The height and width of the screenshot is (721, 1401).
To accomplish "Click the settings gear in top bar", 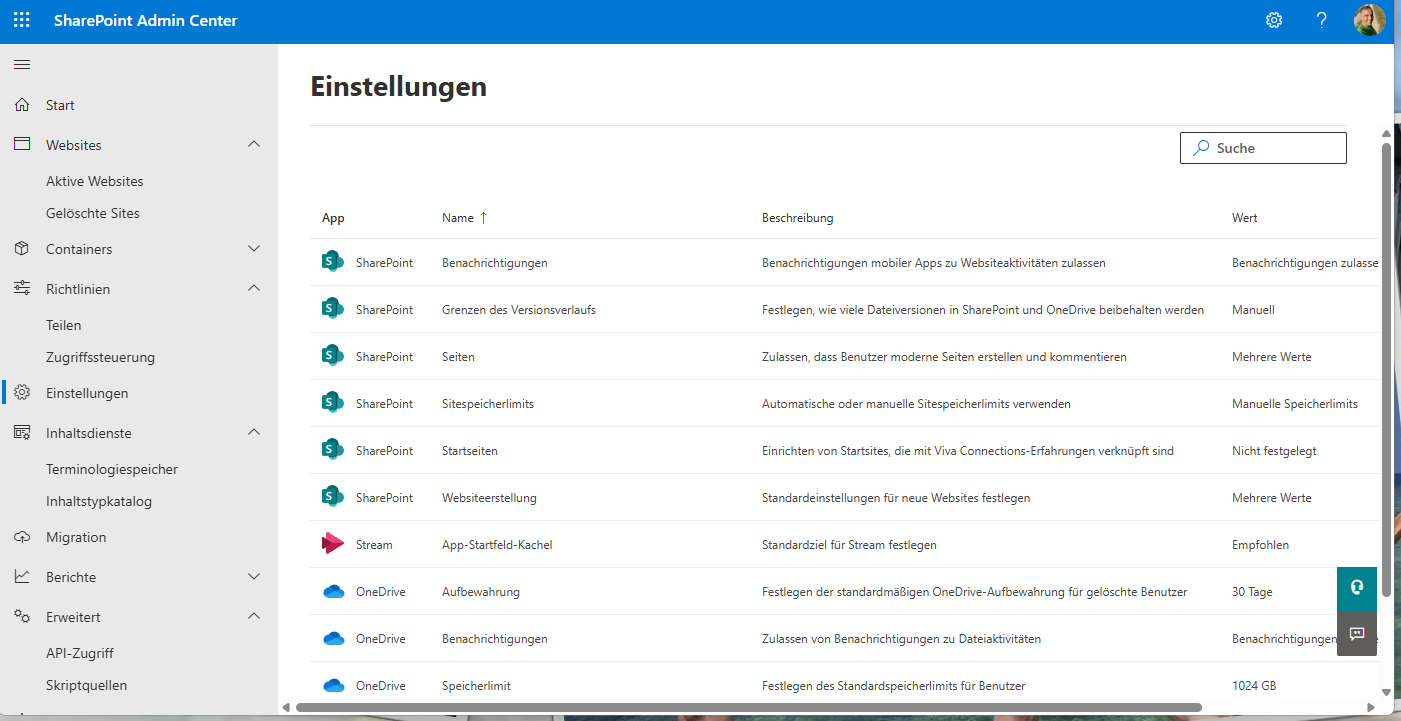I will [1273, 20].
